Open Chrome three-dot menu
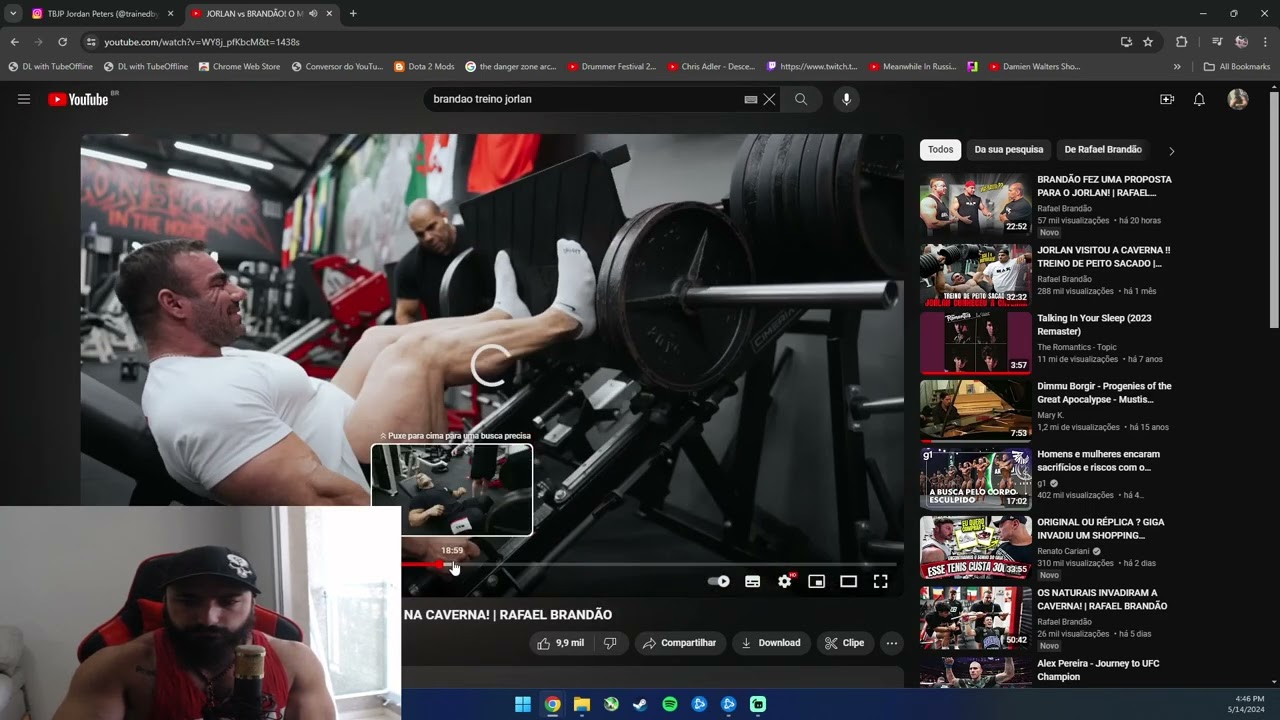 (1265, 42)
